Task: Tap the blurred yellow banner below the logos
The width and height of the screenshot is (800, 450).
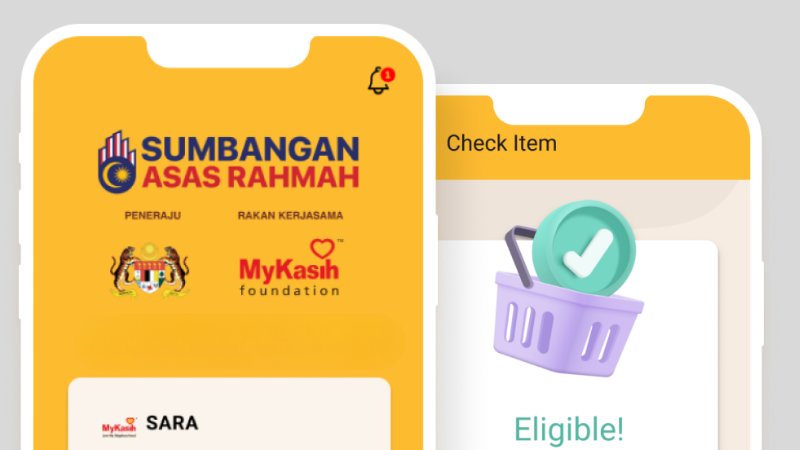Action: pos(240,341)
